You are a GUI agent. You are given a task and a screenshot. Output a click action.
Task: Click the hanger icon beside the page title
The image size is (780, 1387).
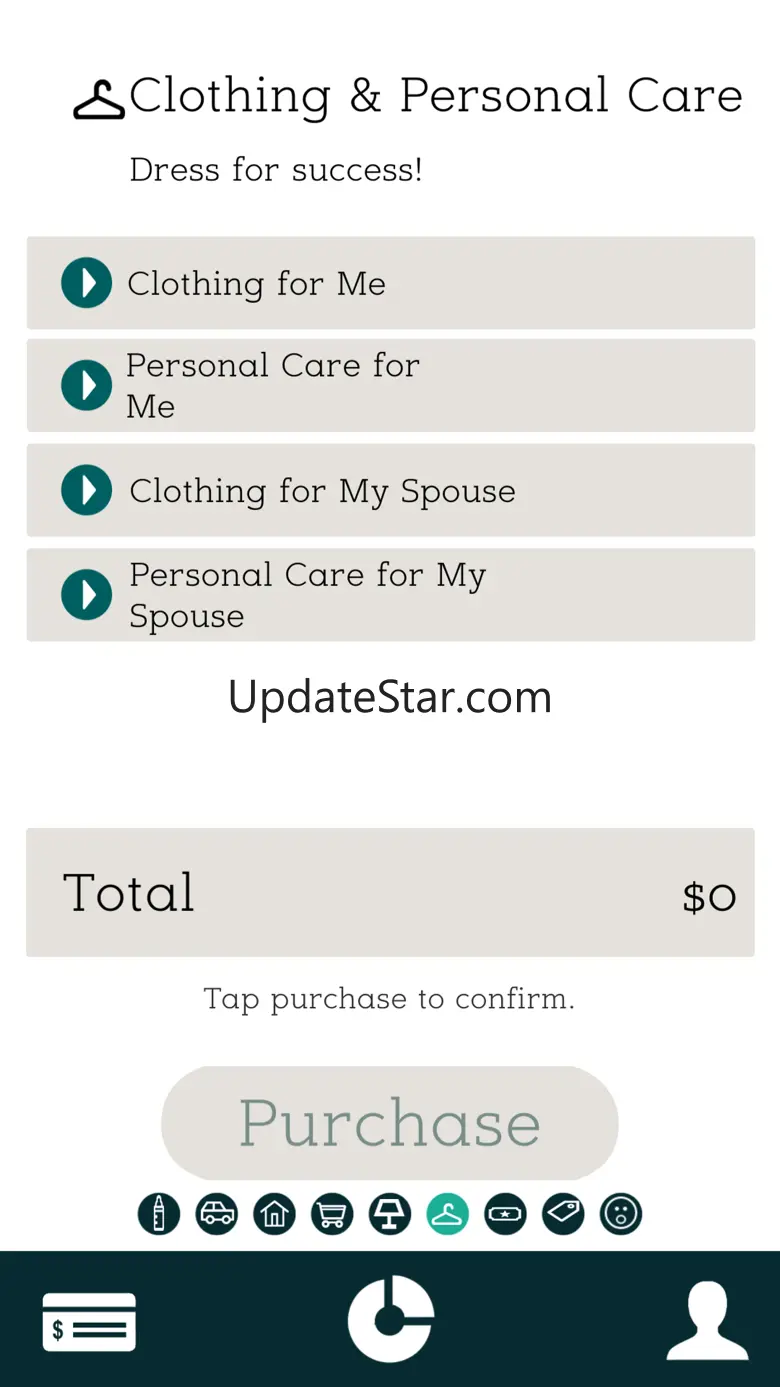click(100, 101)
